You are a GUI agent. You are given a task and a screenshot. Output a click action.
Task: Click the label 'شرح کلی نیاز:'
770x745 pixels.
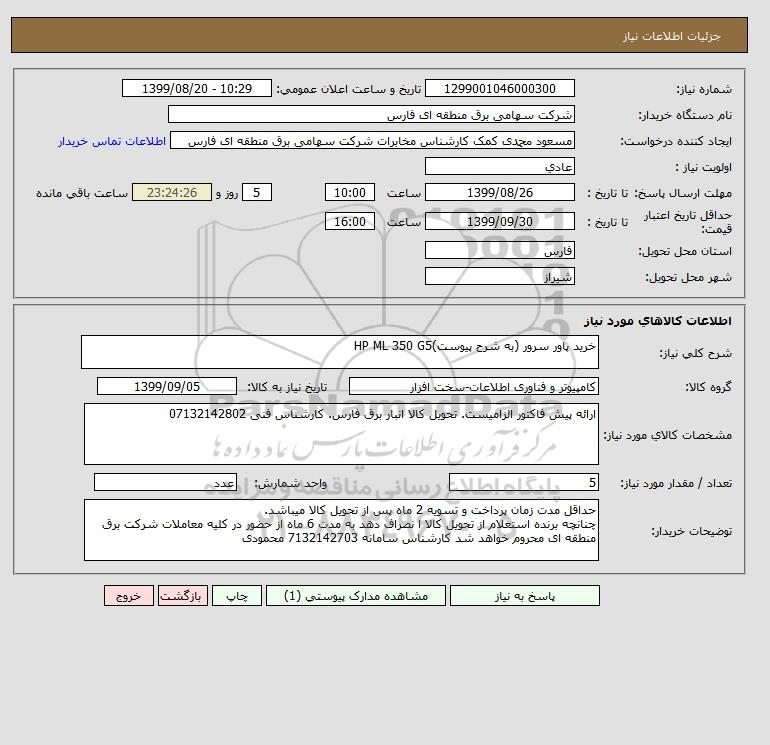tap(695, 353)
